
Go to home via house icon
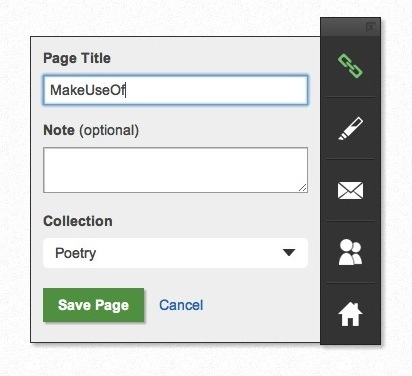pyautogui.click(x=350, y=314)
